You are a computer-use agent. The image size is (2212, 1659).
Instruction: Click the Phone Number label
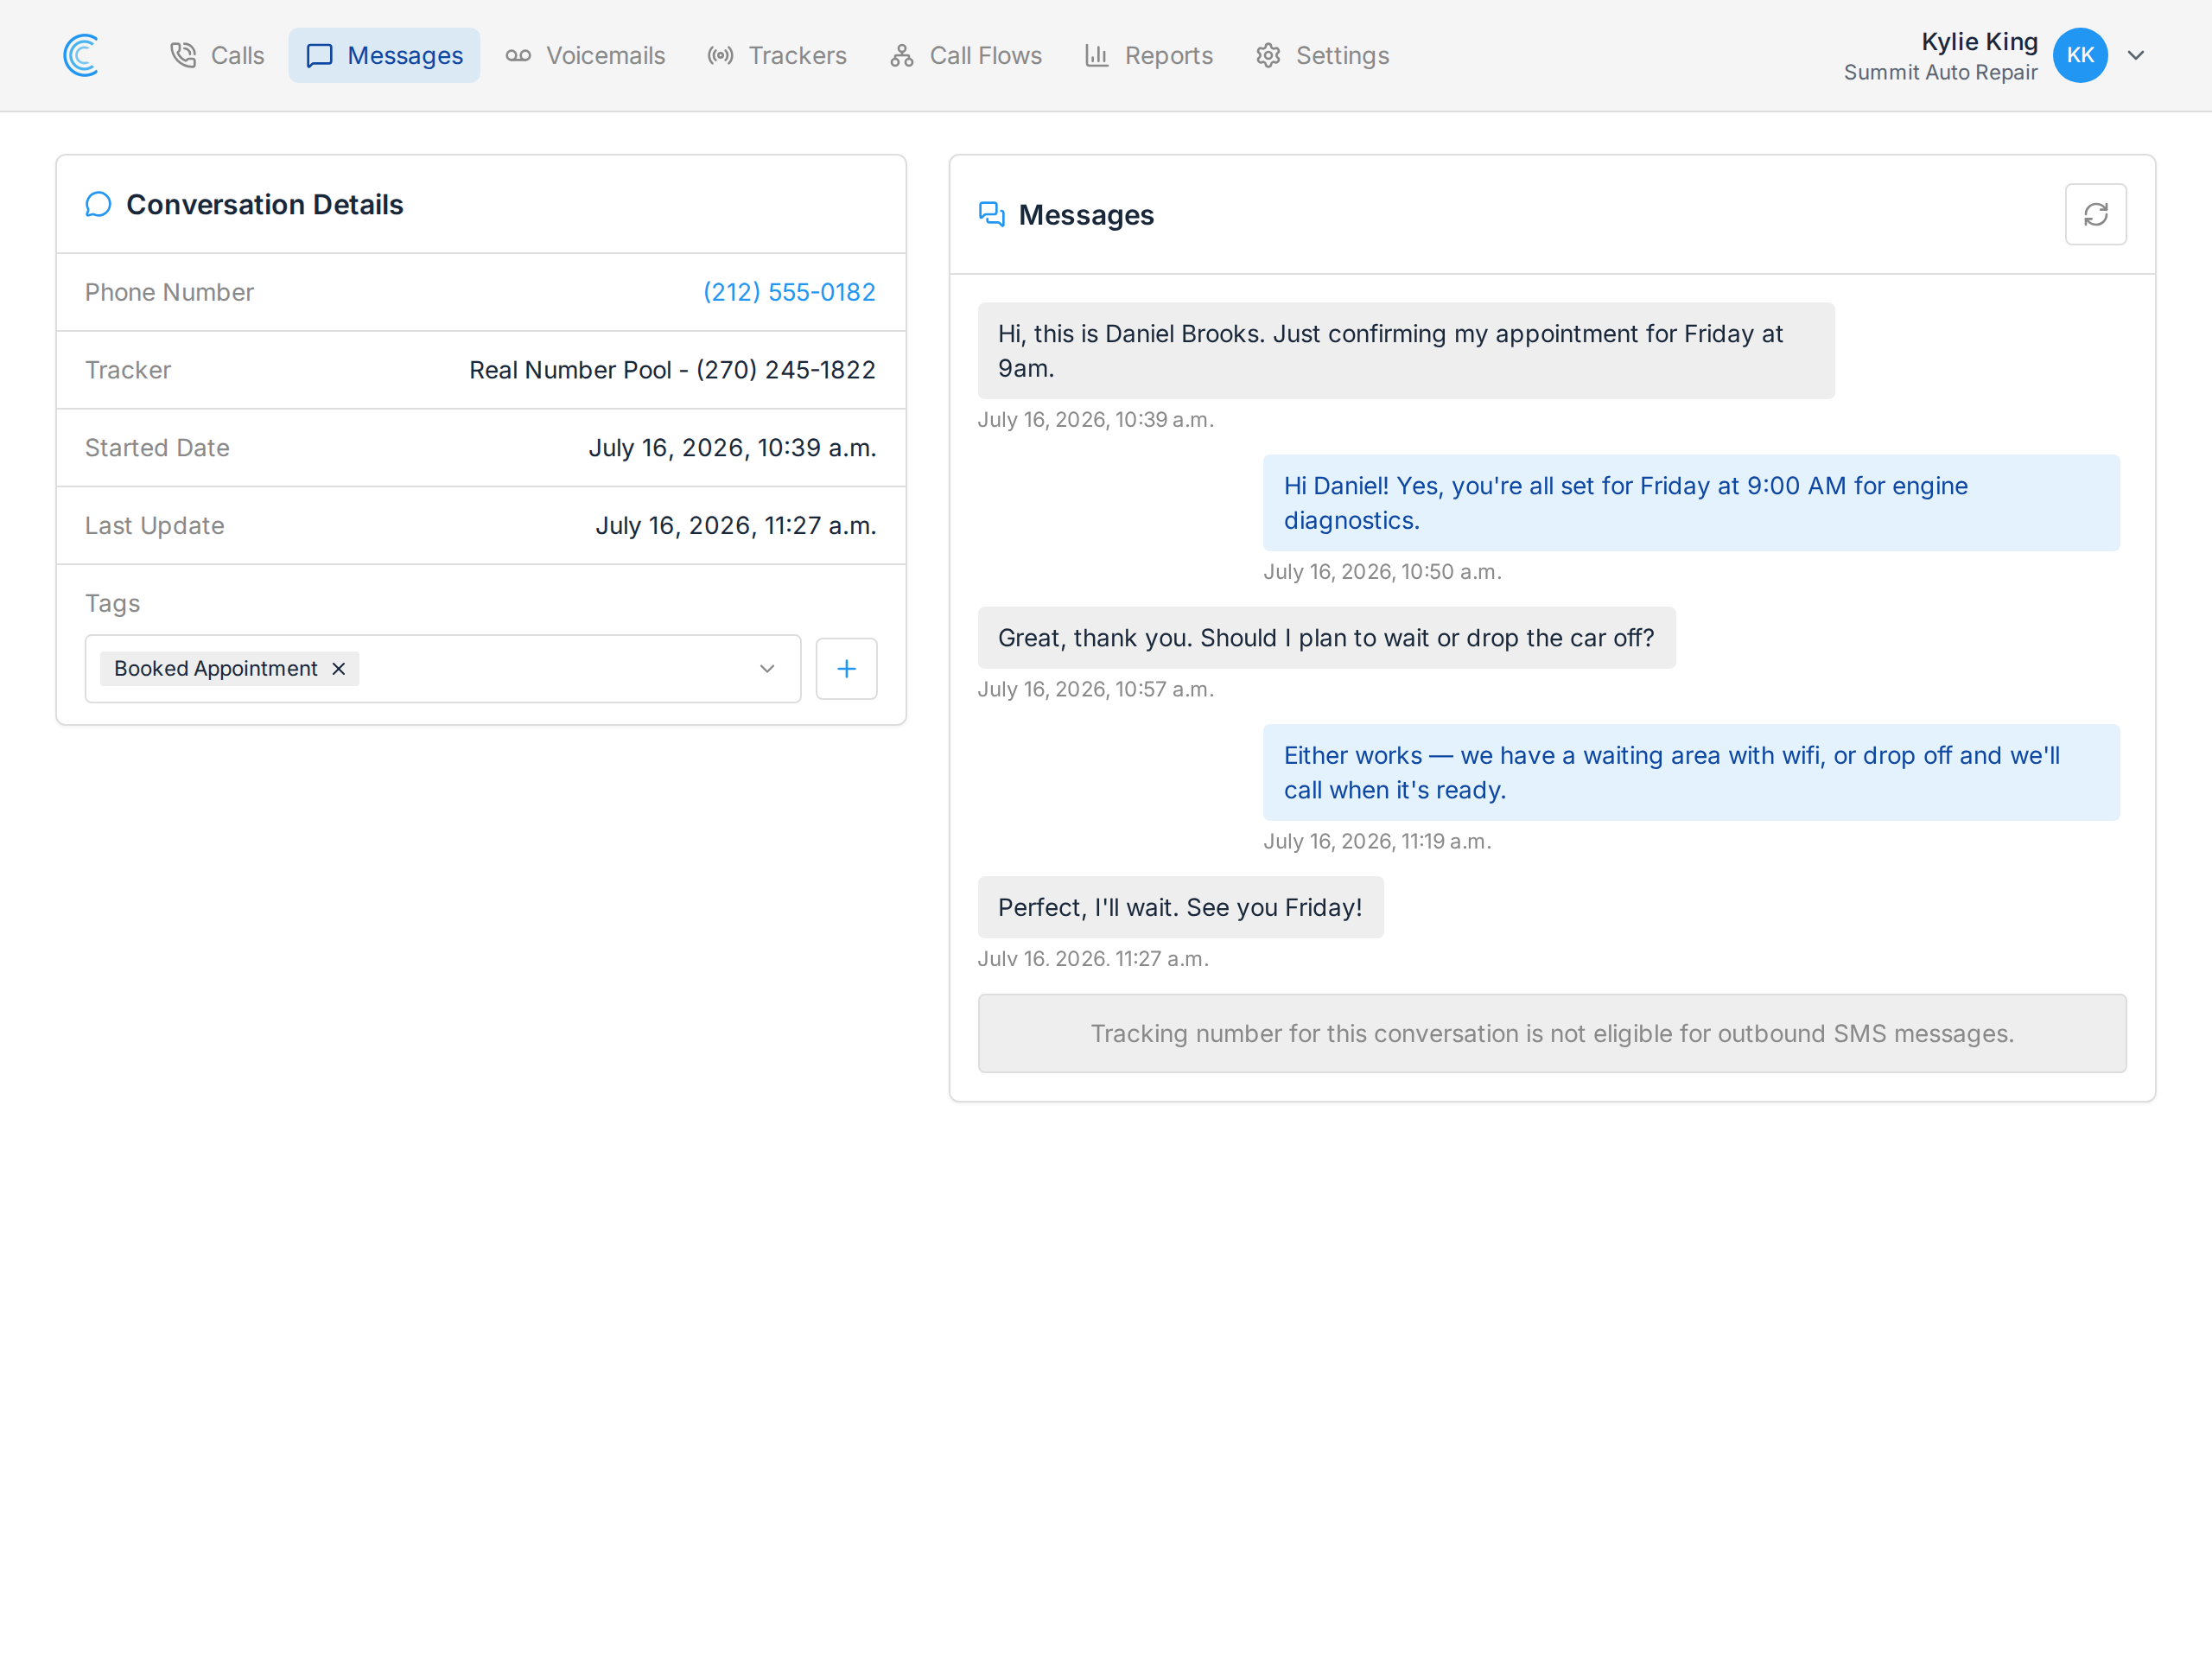pos(169,292)
